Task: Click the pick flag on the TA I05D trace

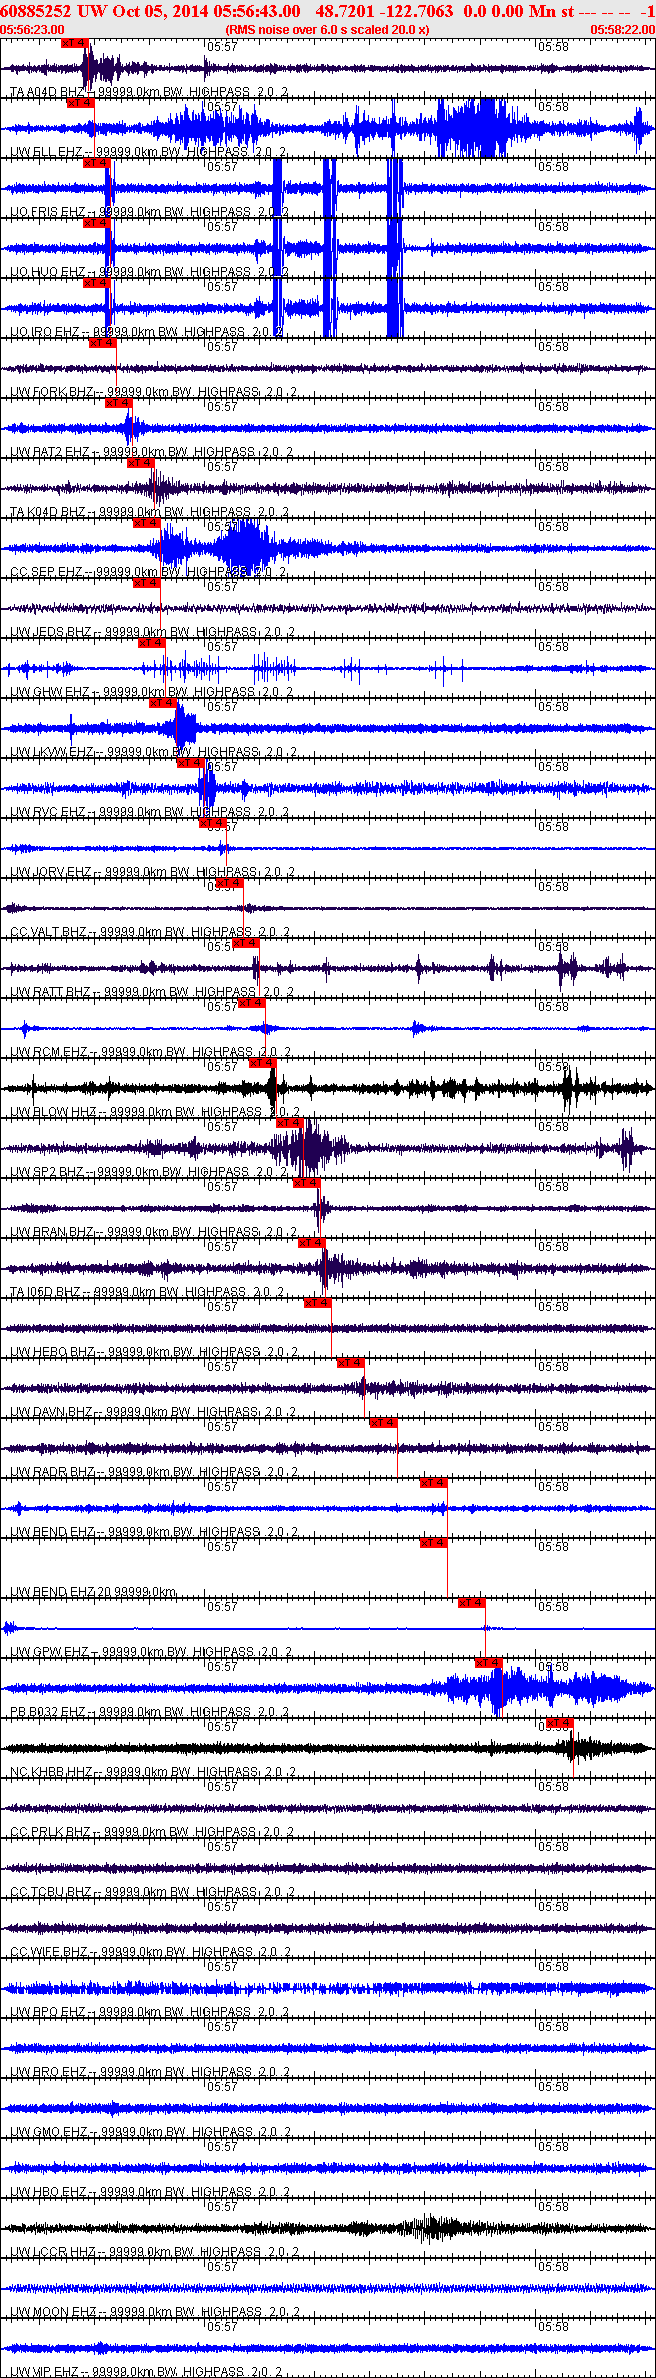Action: point(312,1243)
